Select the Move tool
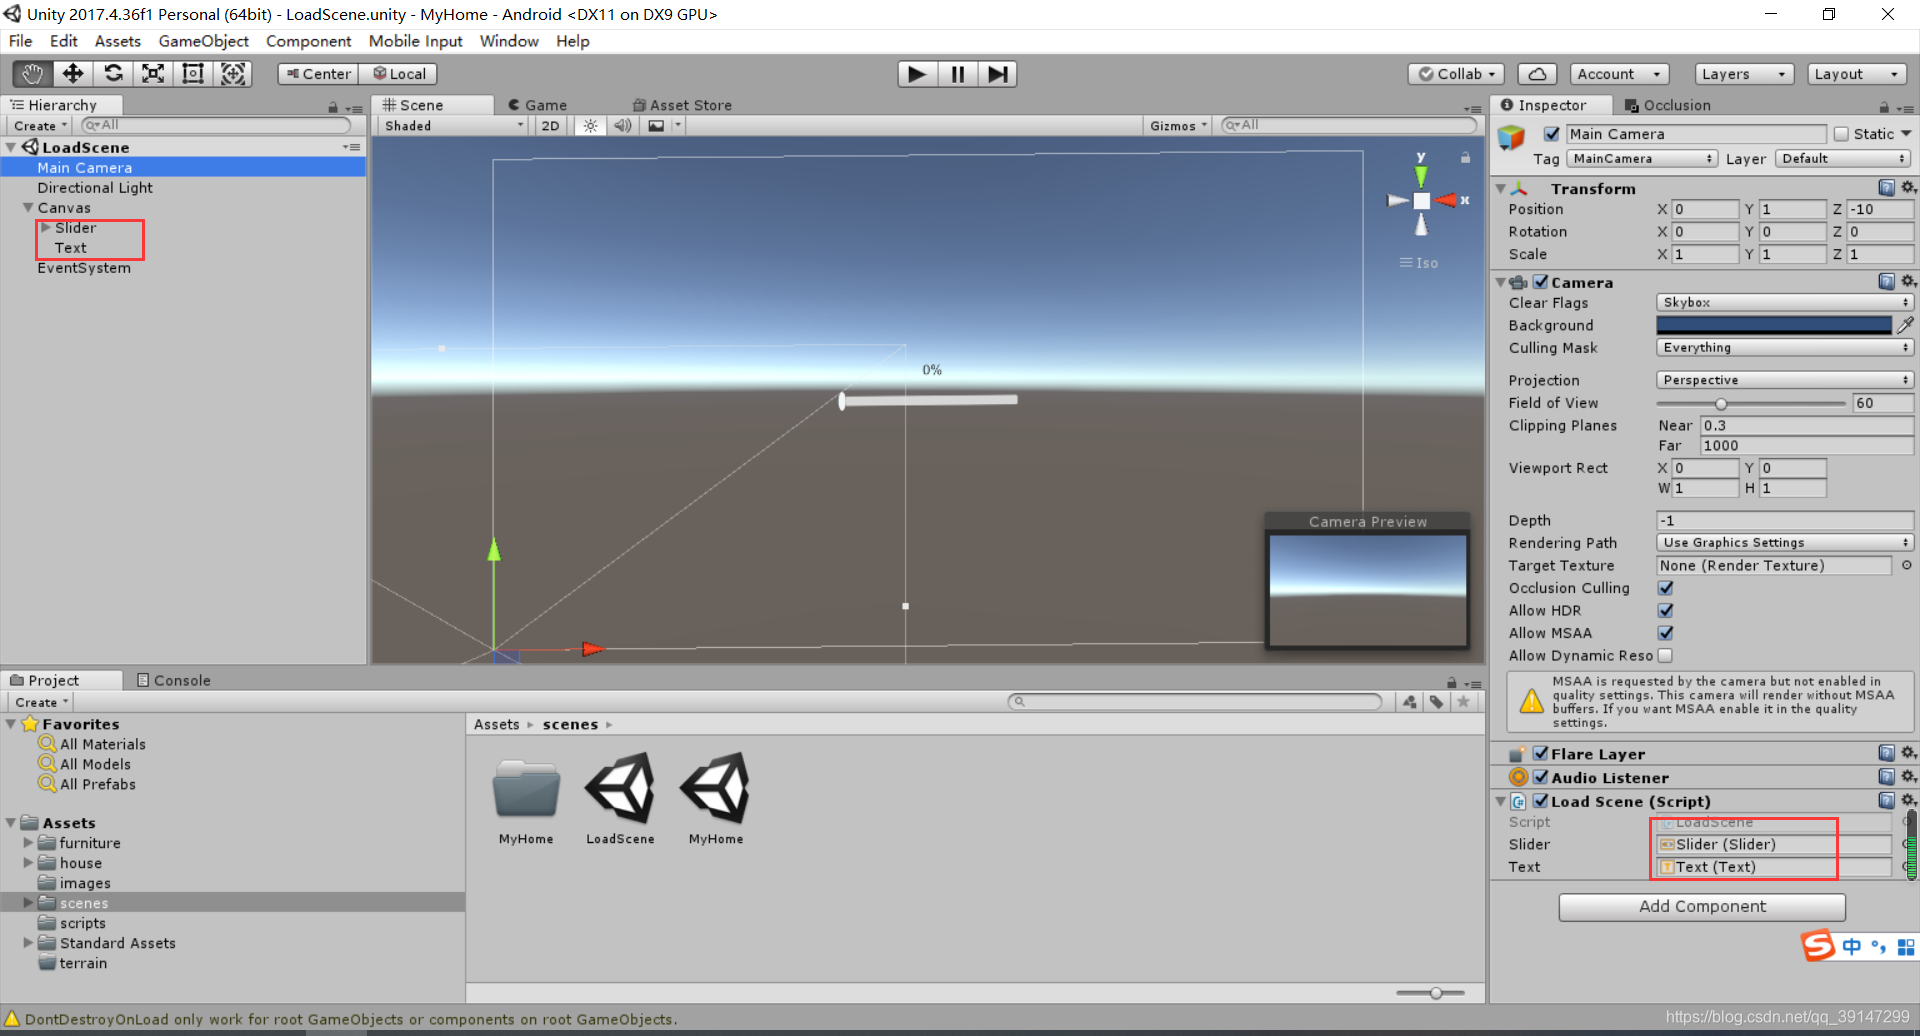The image size is (1920, 1036). tap(72, 73)
